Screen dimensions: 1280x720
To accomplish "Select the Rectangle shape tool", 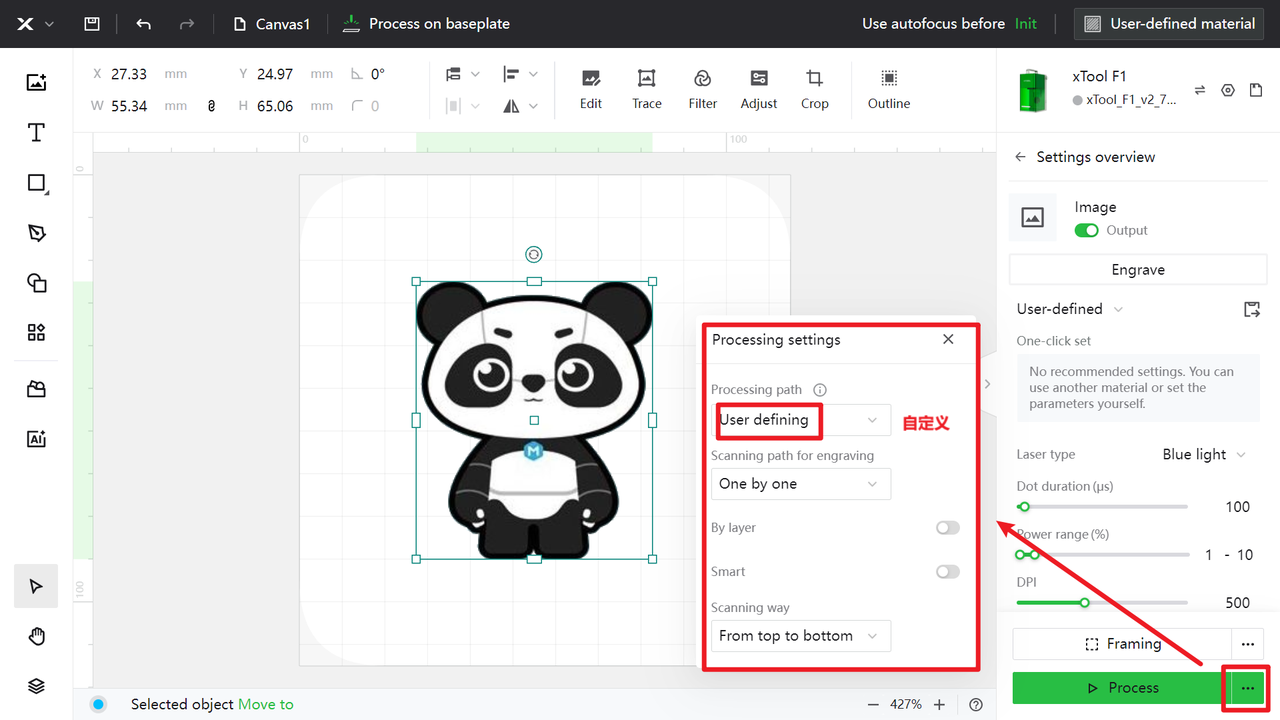I will (37, 183).
